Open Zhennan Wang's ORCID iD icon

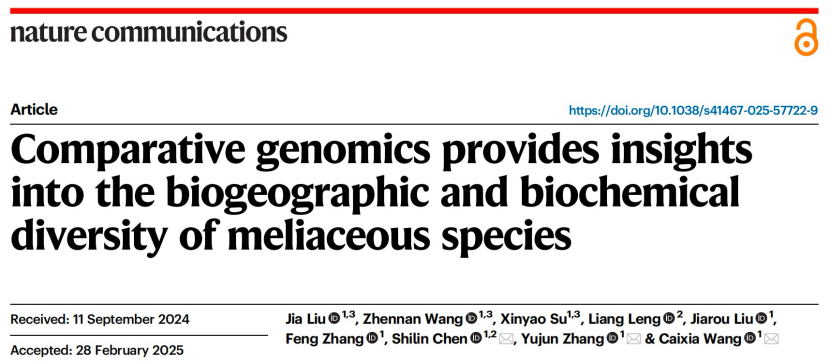471,319
